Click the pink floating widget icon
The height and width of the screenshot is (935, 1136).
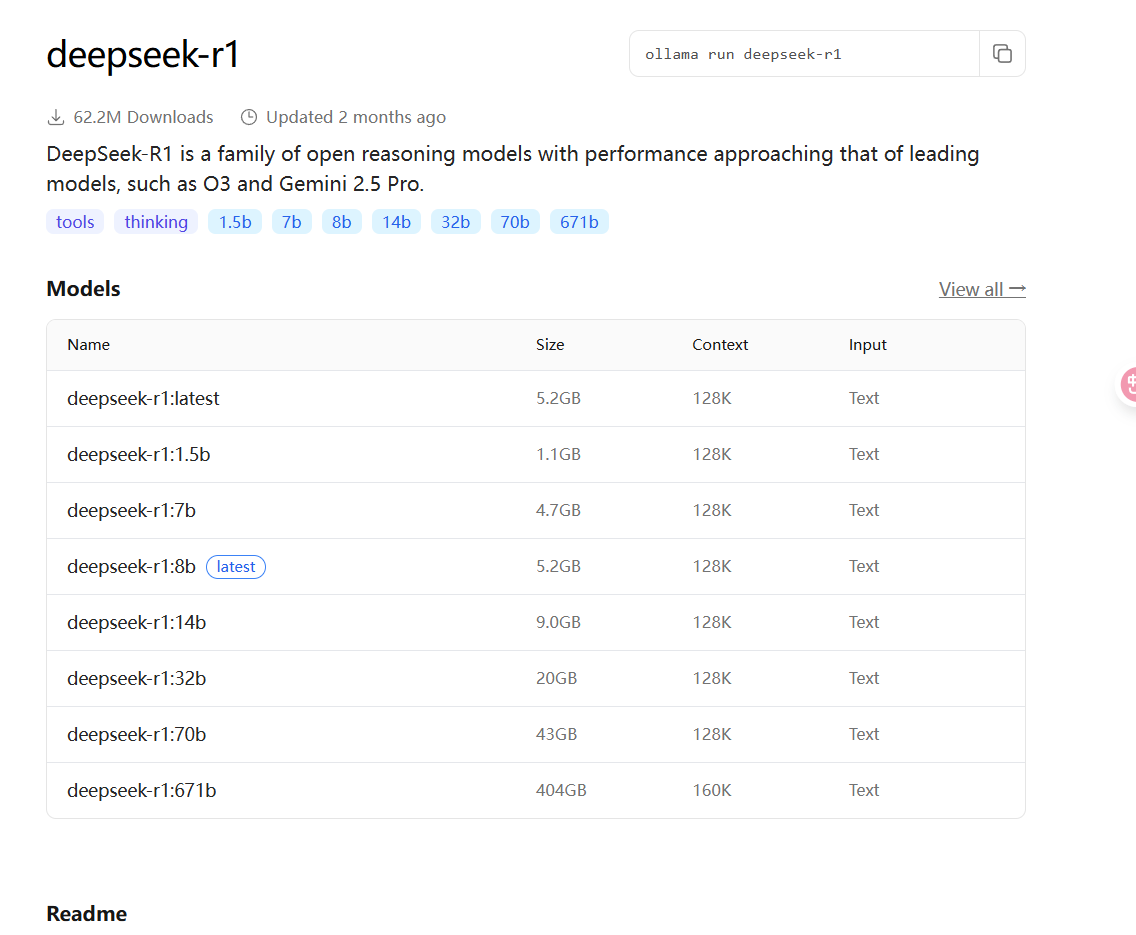[1129, 385]
